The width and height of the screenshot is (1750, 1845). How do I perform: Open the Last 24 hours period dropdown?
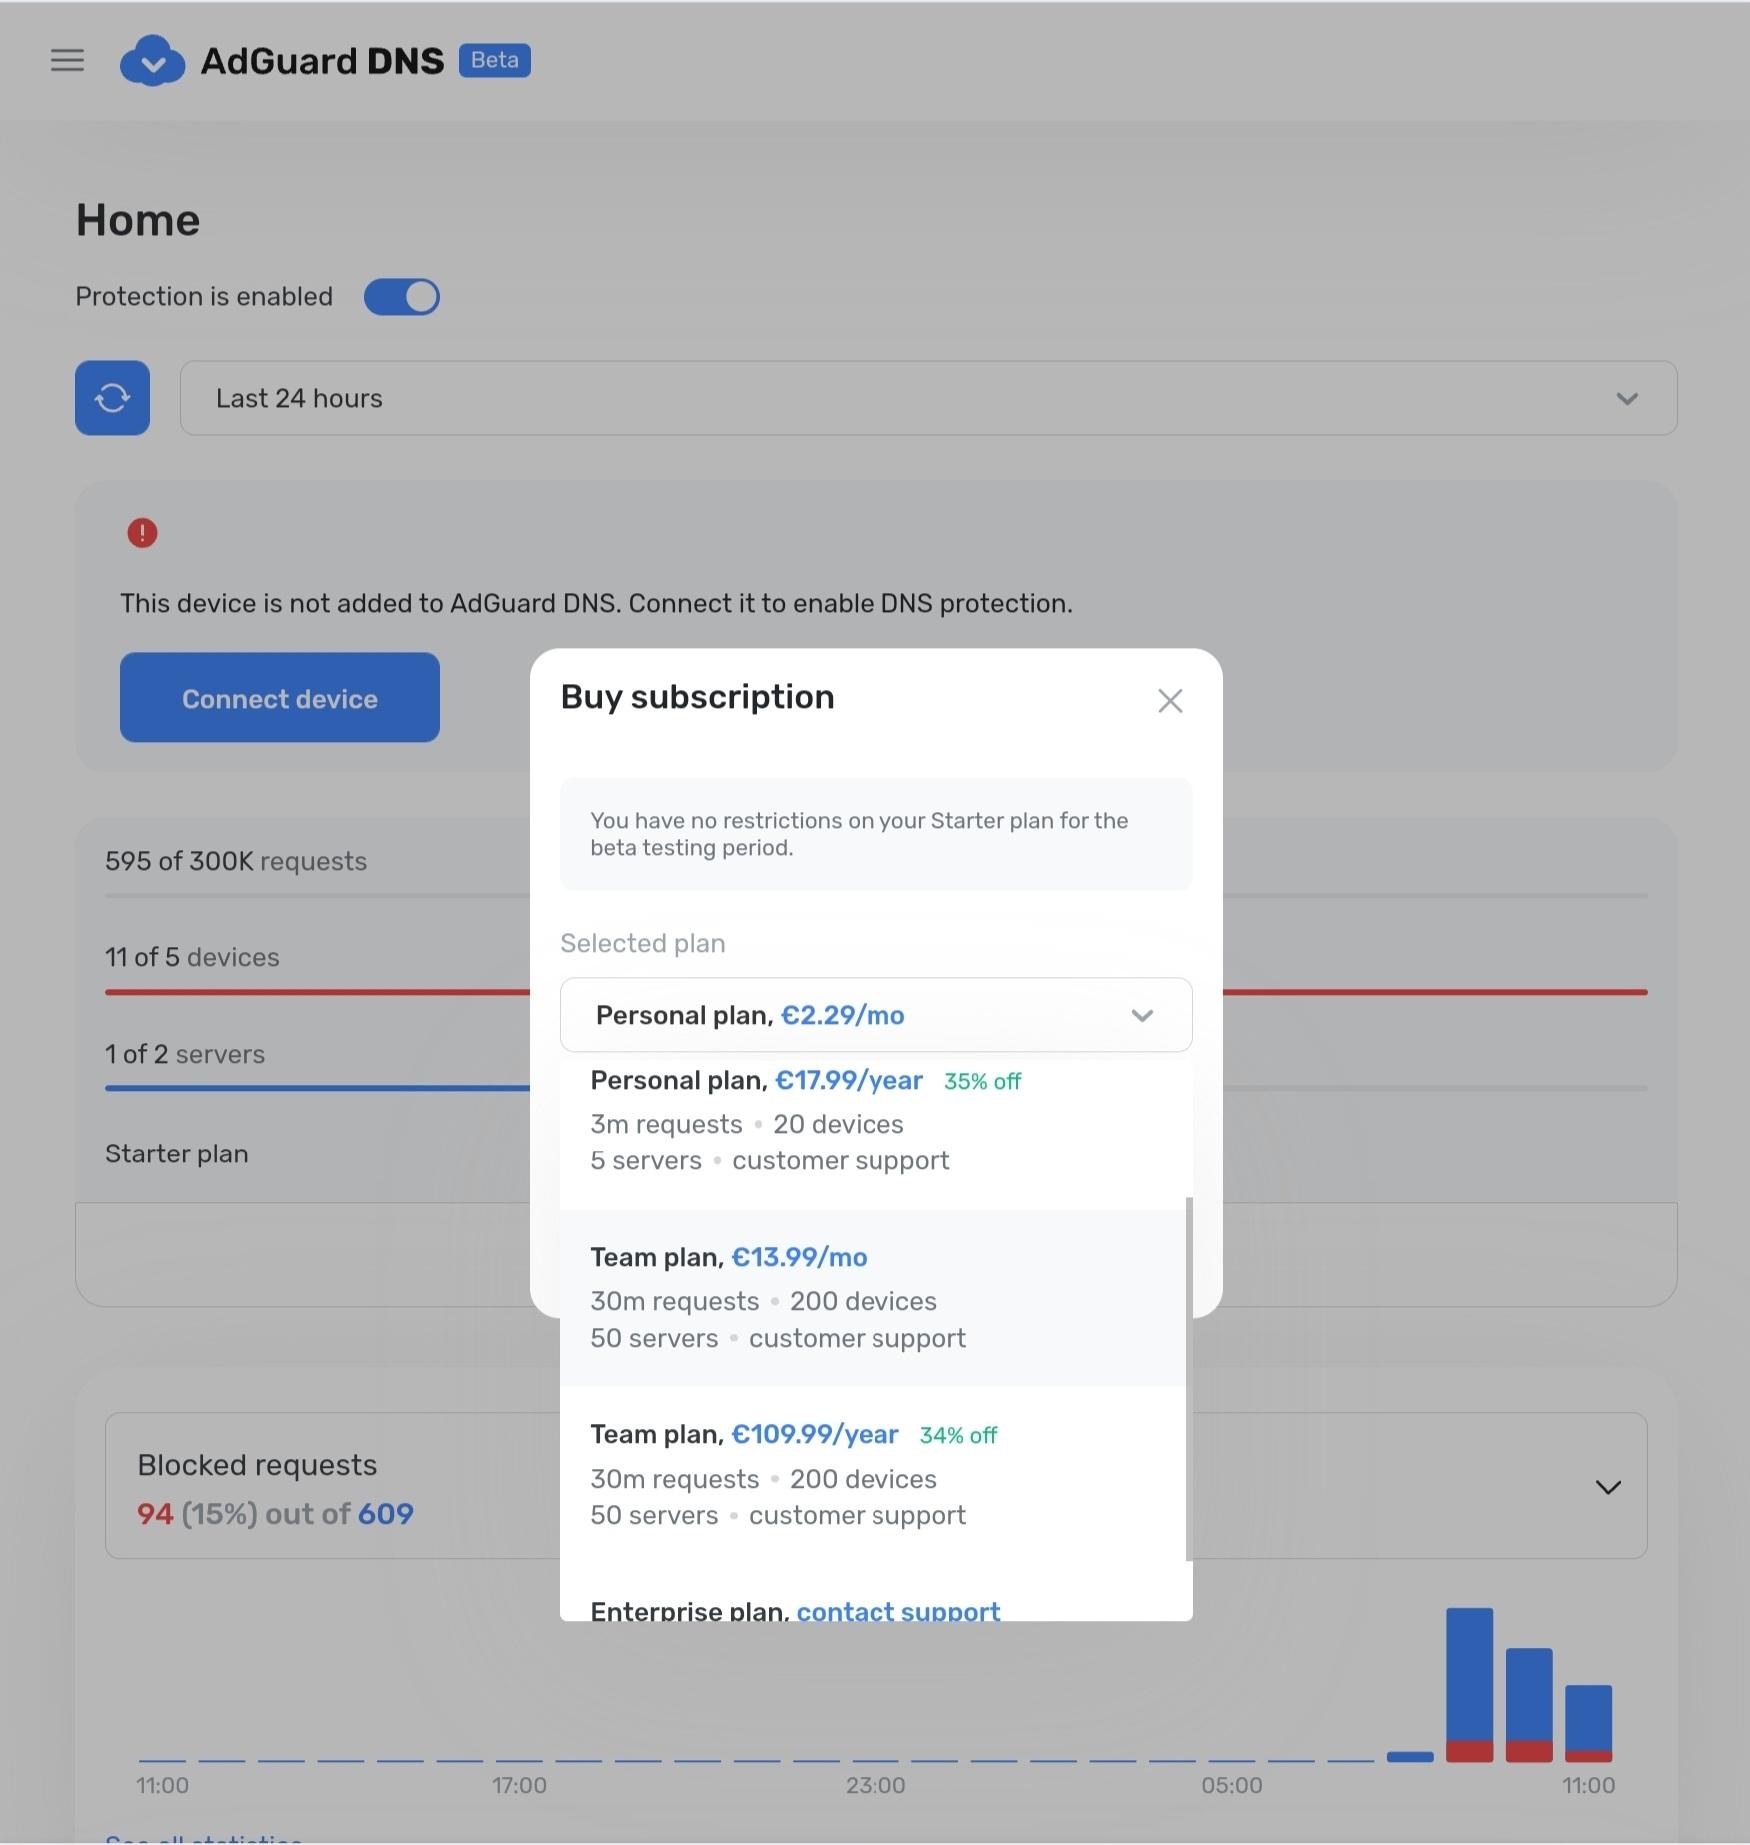point(927,398)
